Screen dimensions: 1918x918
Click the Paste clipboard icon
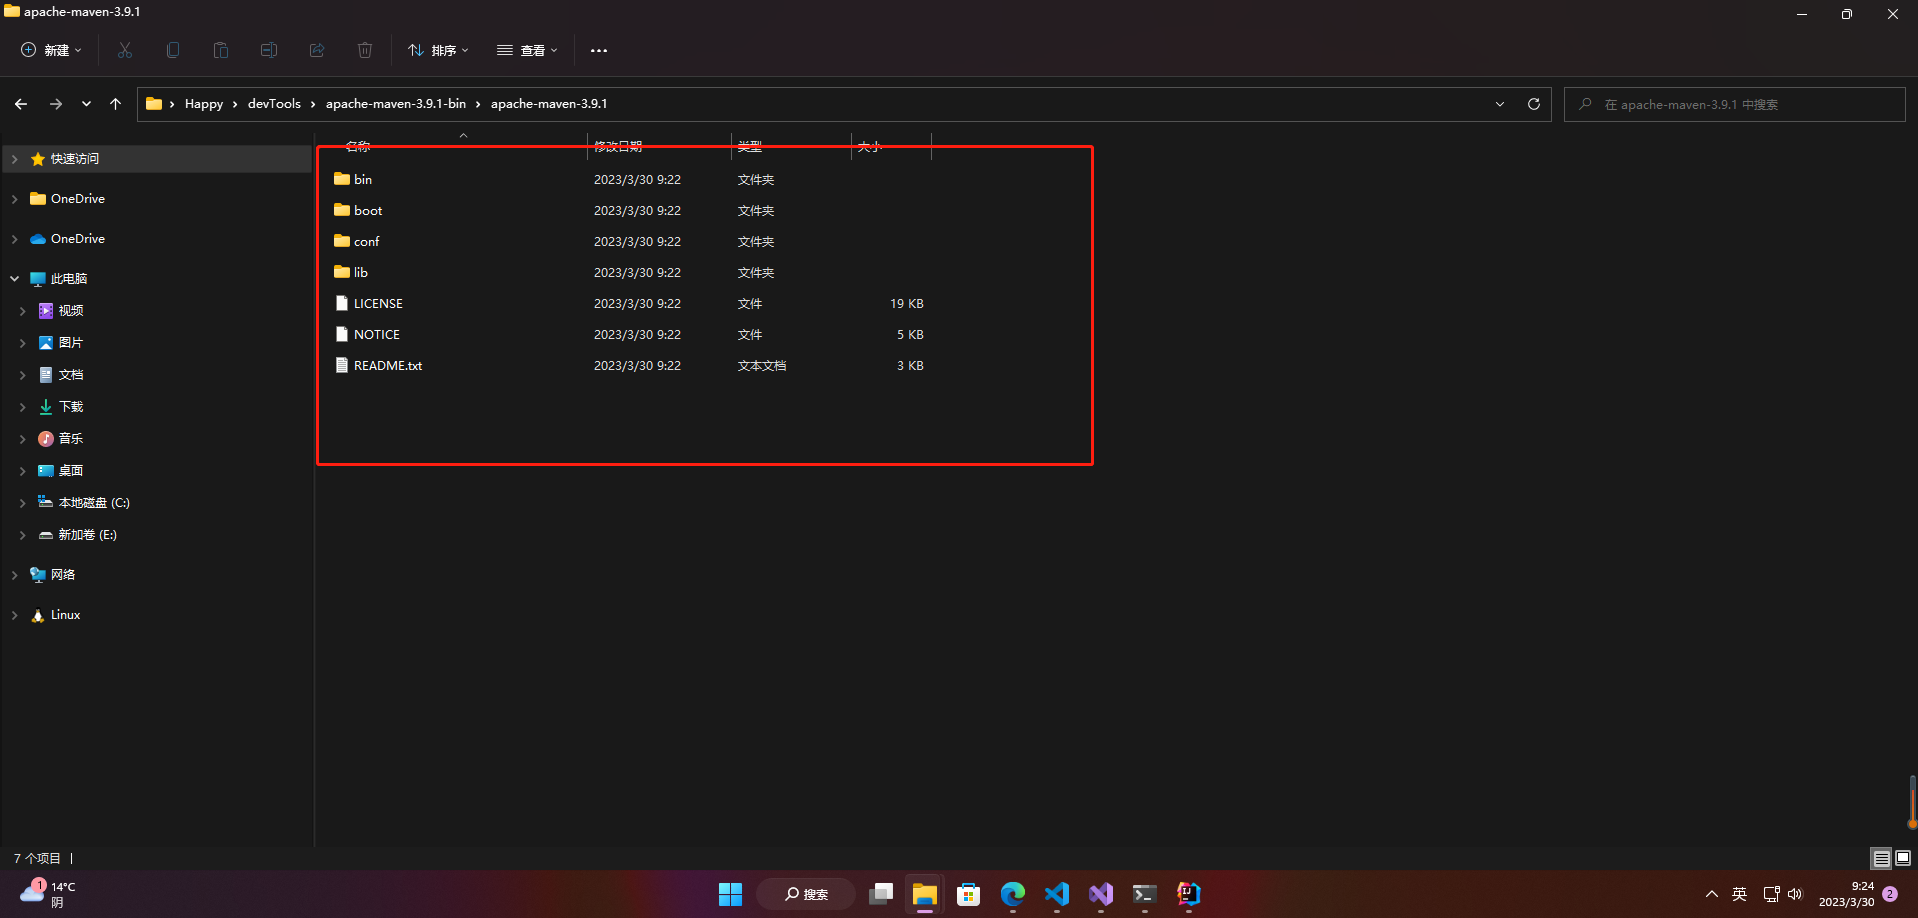[x=221, y=50]
